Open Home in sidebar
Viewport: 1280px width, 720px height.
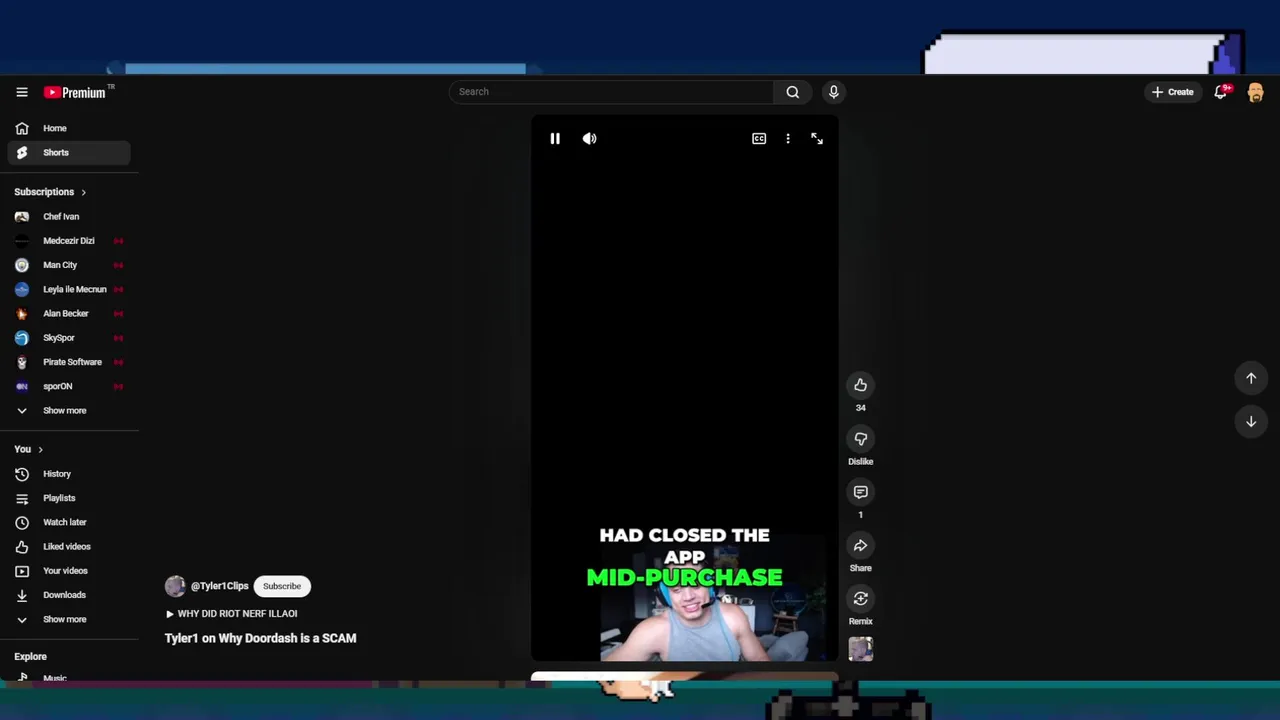click(x=69, y=128)
